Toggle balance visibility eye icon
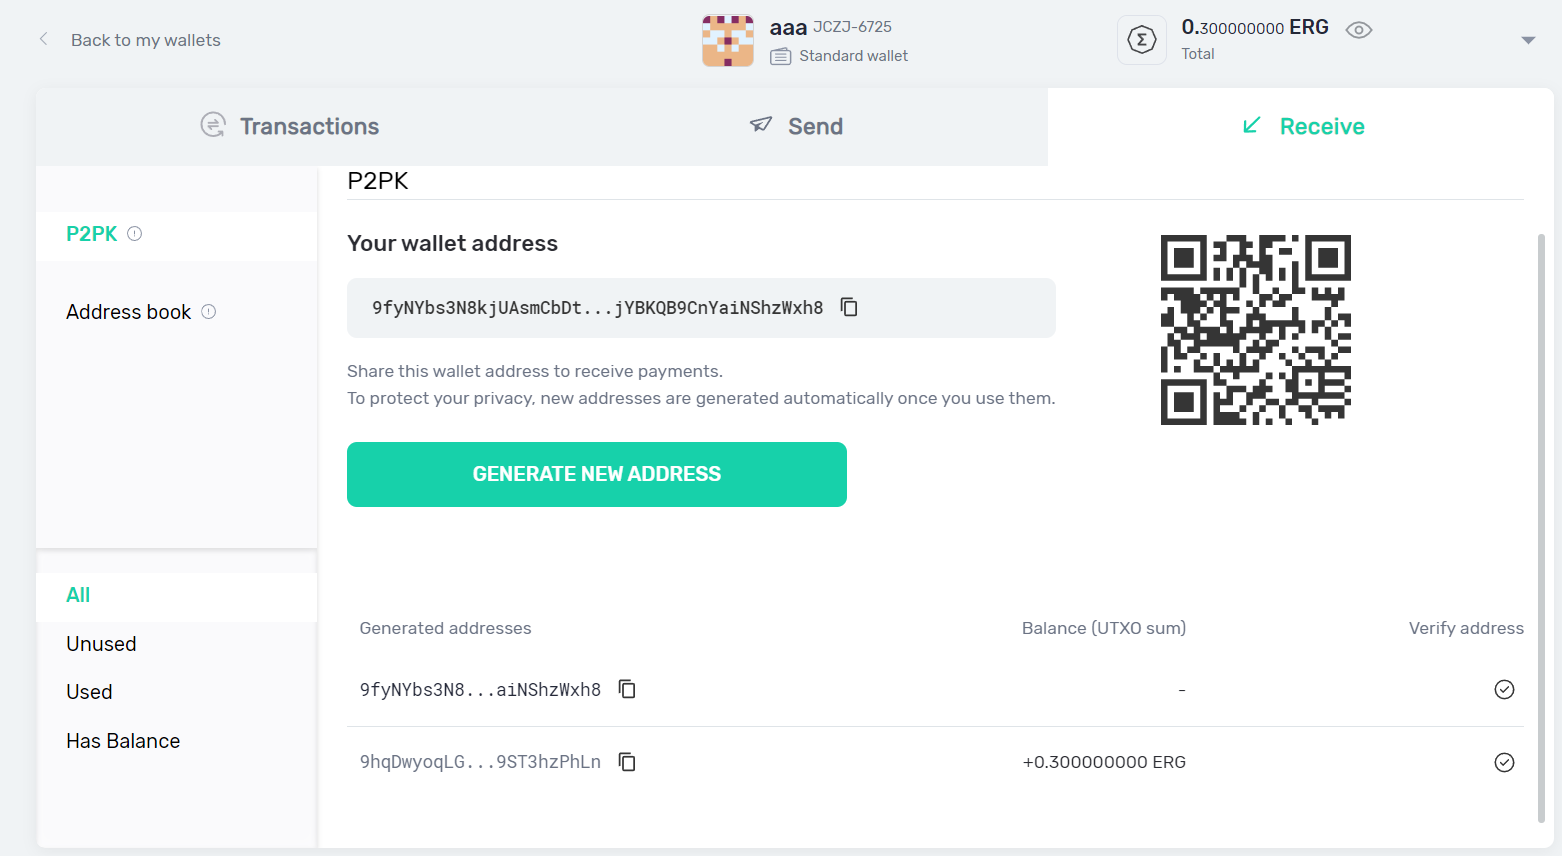Image resolution: width=1562 pixels, height=856 pixels. point(1358,30)
